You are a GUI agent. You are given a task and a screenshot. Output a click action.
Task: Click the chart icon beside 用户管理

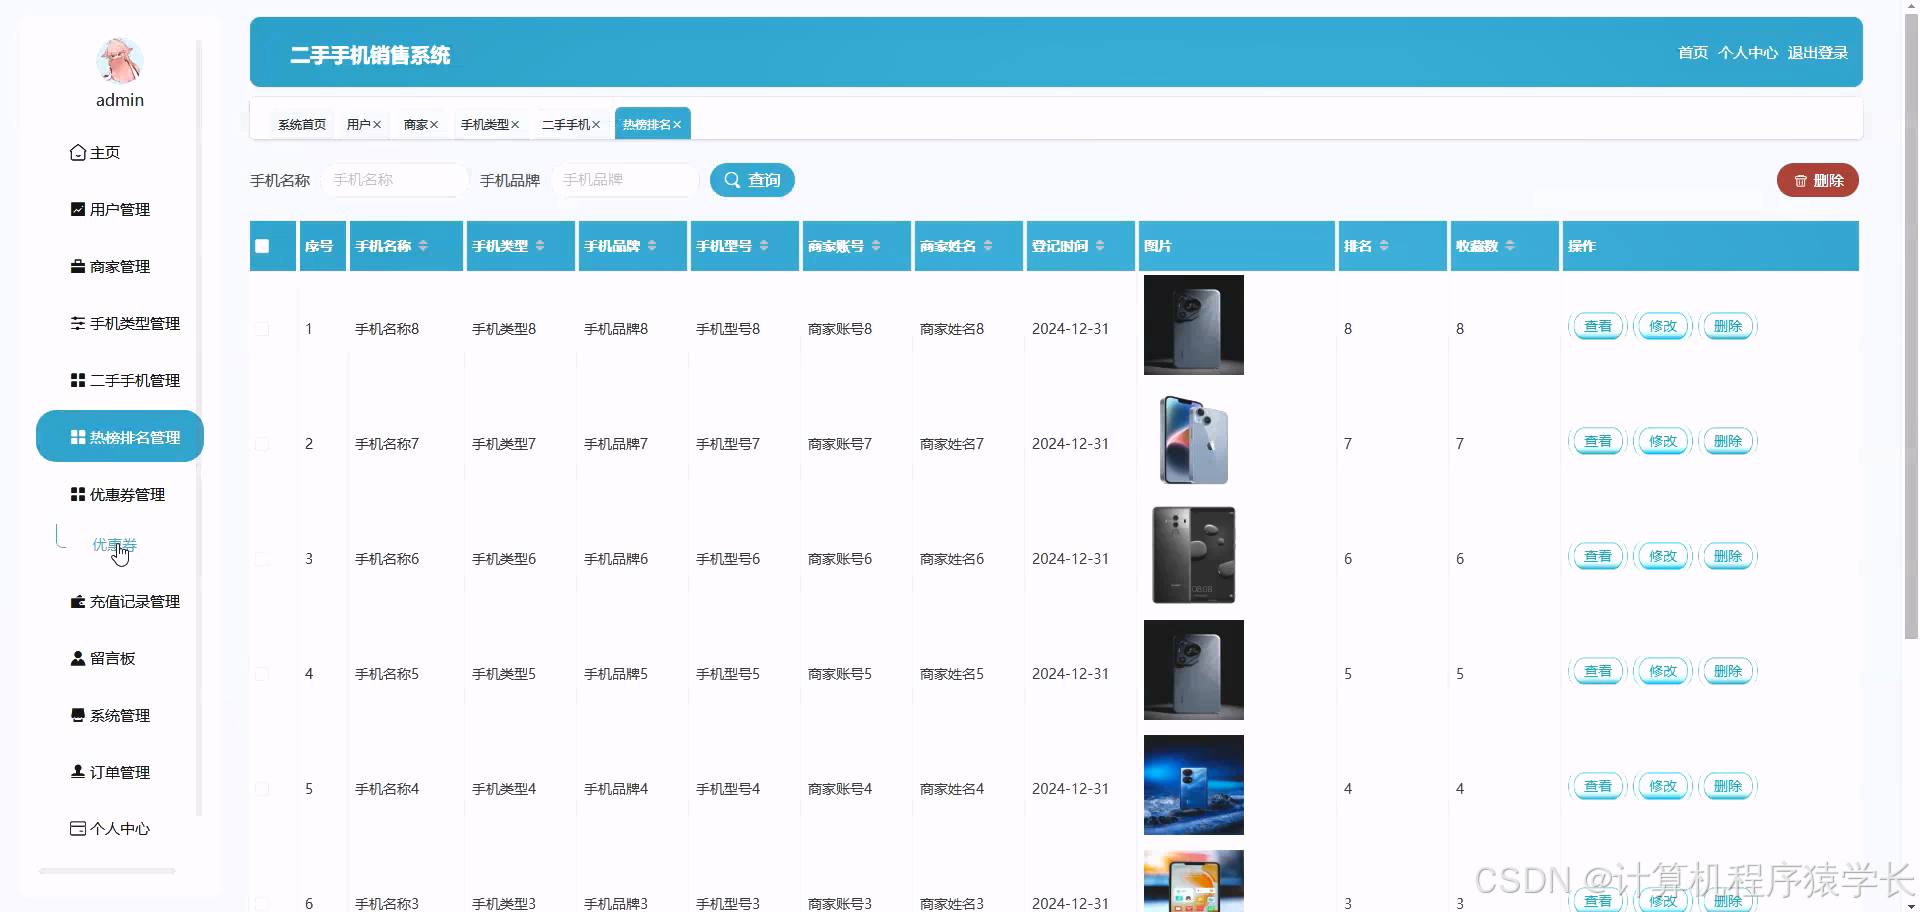click(78, 209)
